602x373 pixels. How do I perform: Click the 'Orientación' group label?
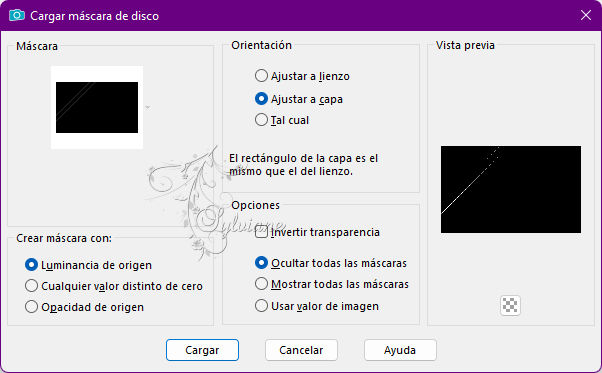click(261, 45)
